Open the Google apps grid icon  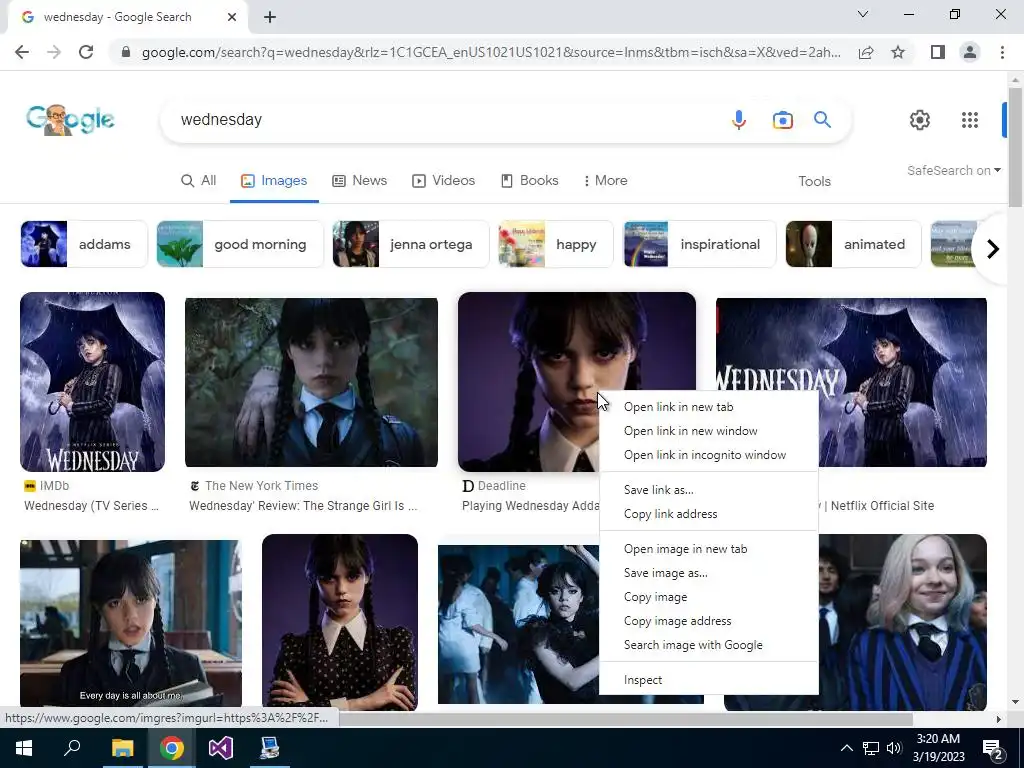(970, 120)
